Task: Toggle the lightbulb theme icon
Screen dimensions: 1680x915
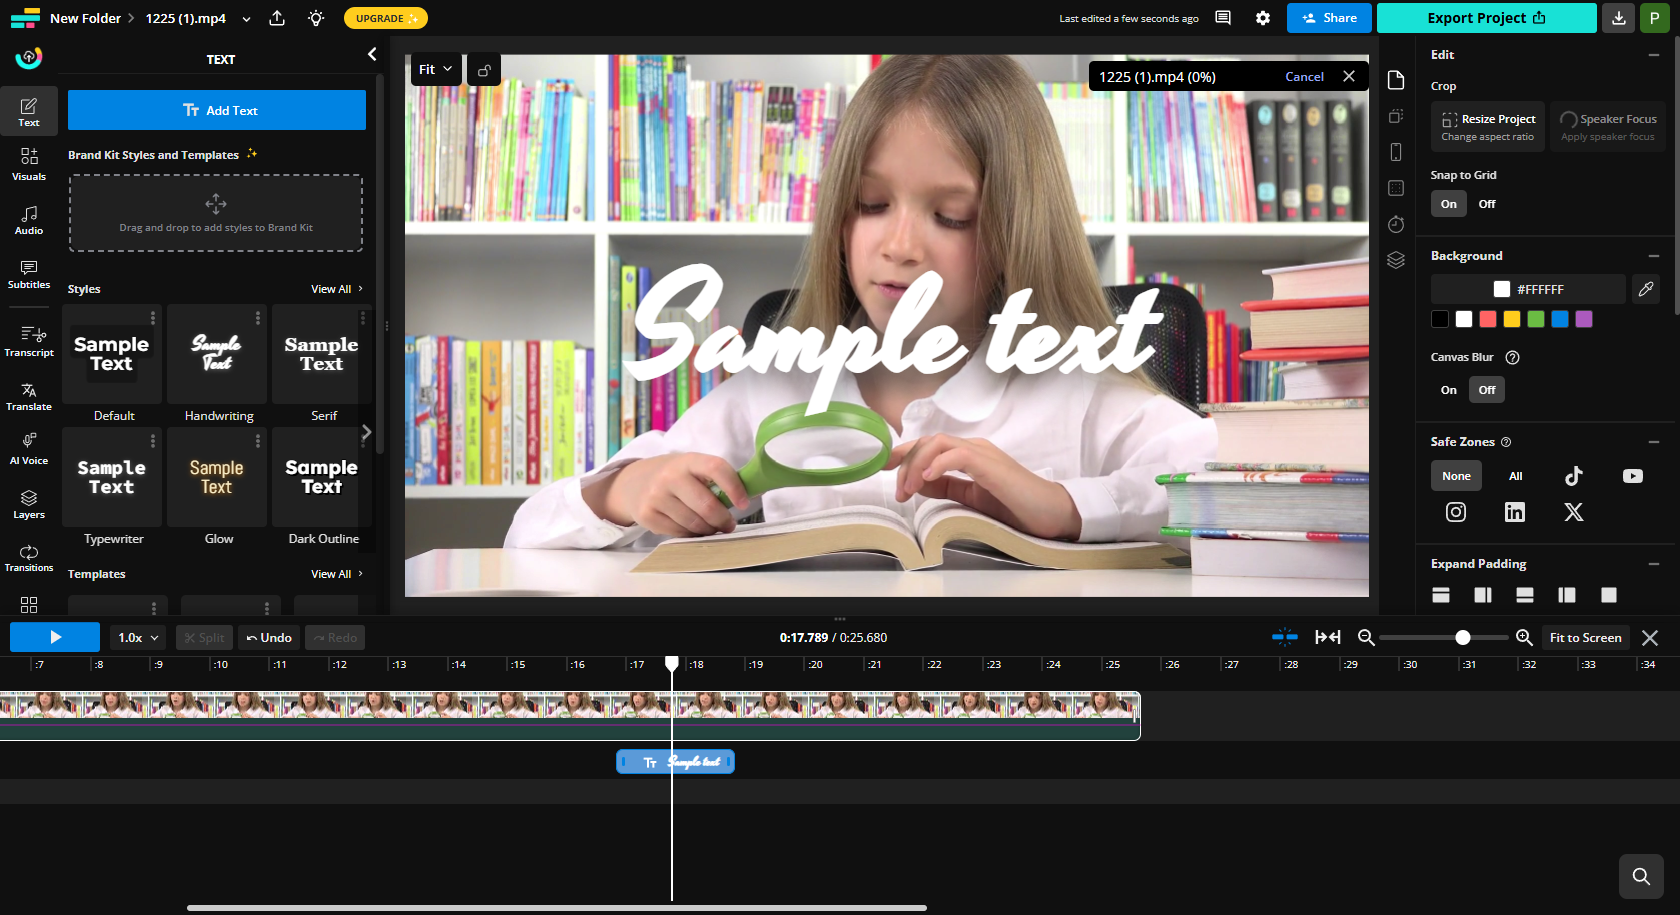Action: pos(316,18)
